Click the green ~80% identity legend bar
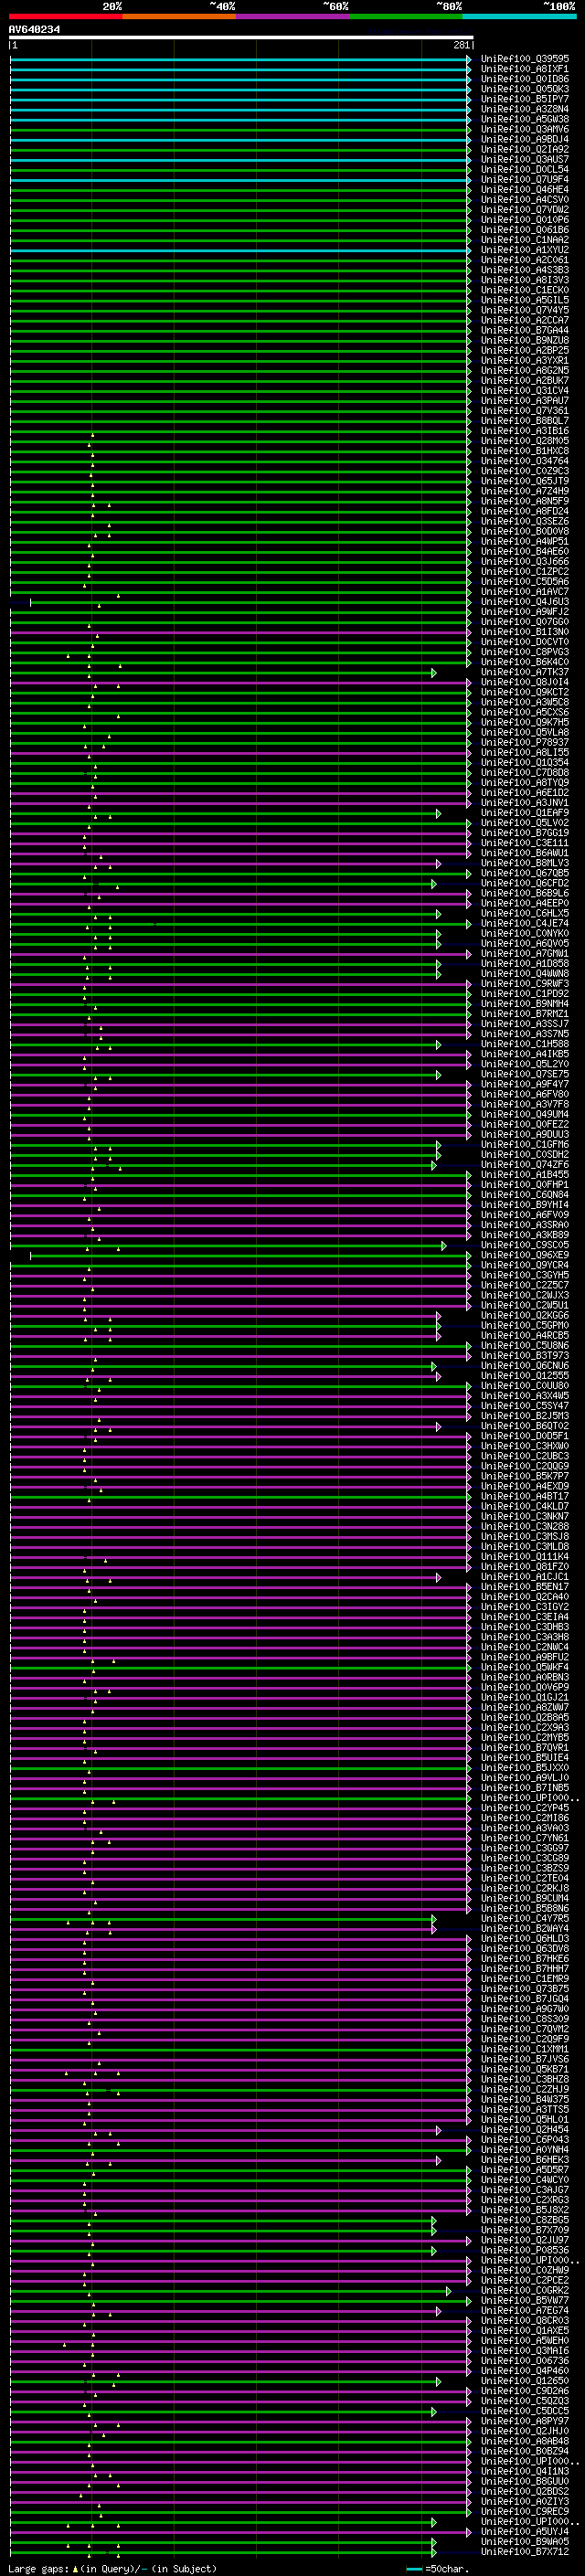 coord(405,16)
